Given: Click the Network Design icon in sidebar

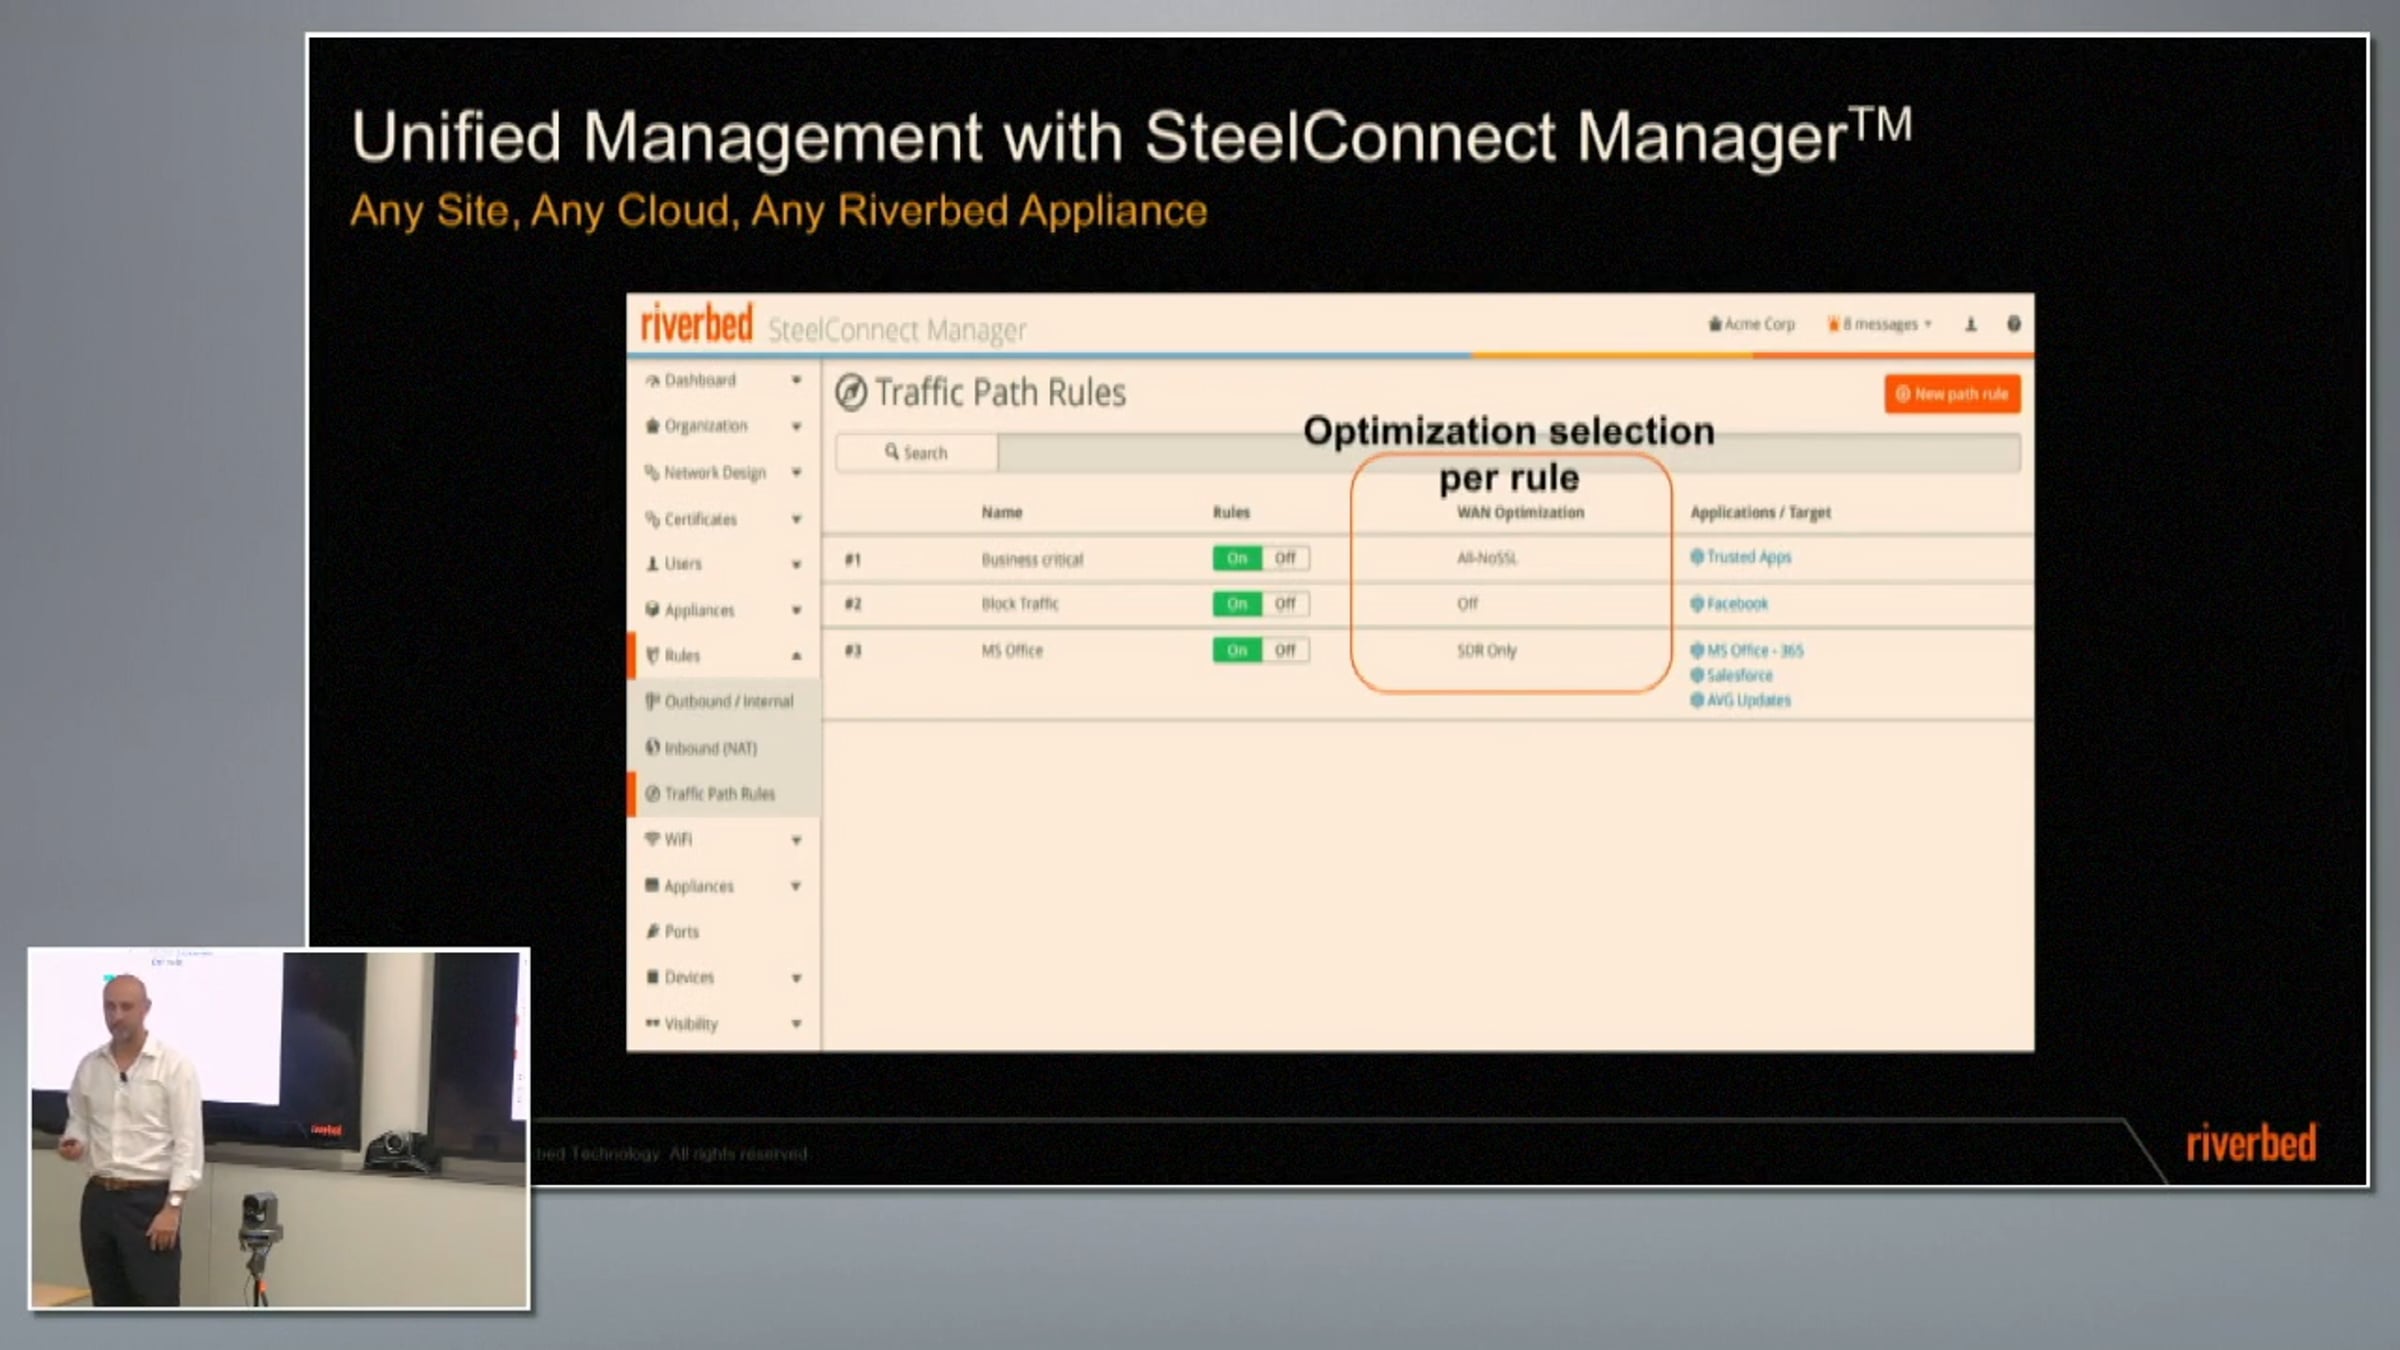Looking at the screenshot, I should pos(652,472).
